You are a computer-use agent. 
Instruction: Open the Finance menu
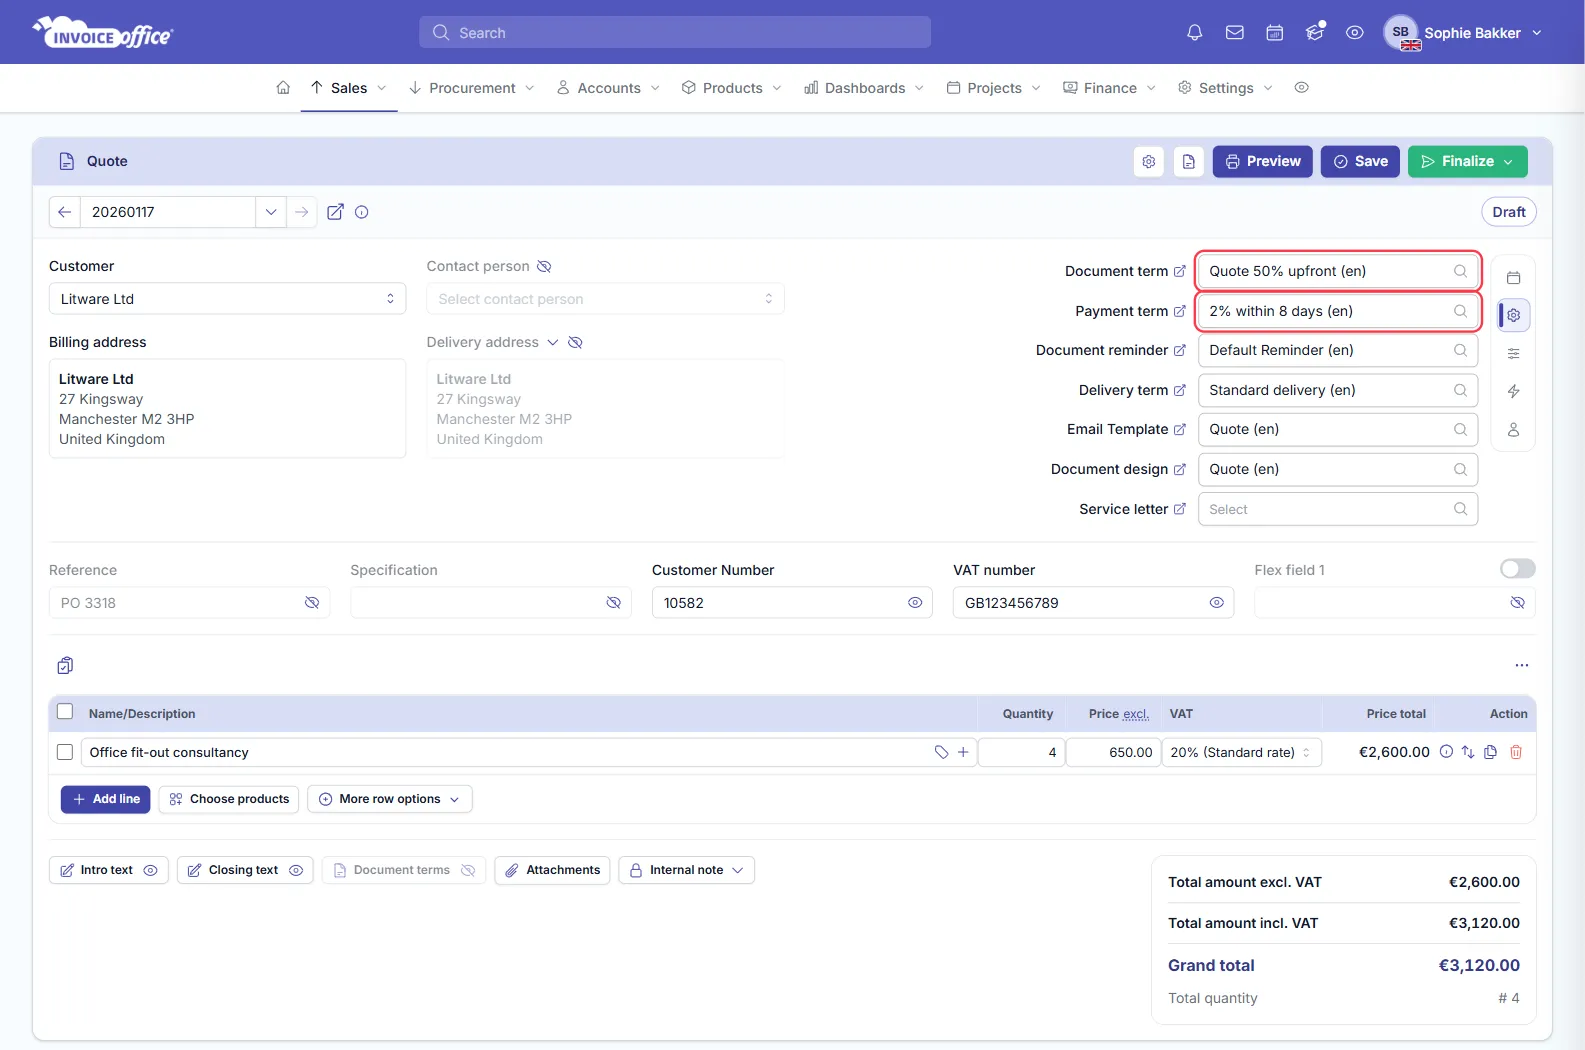click(1110, 88)
